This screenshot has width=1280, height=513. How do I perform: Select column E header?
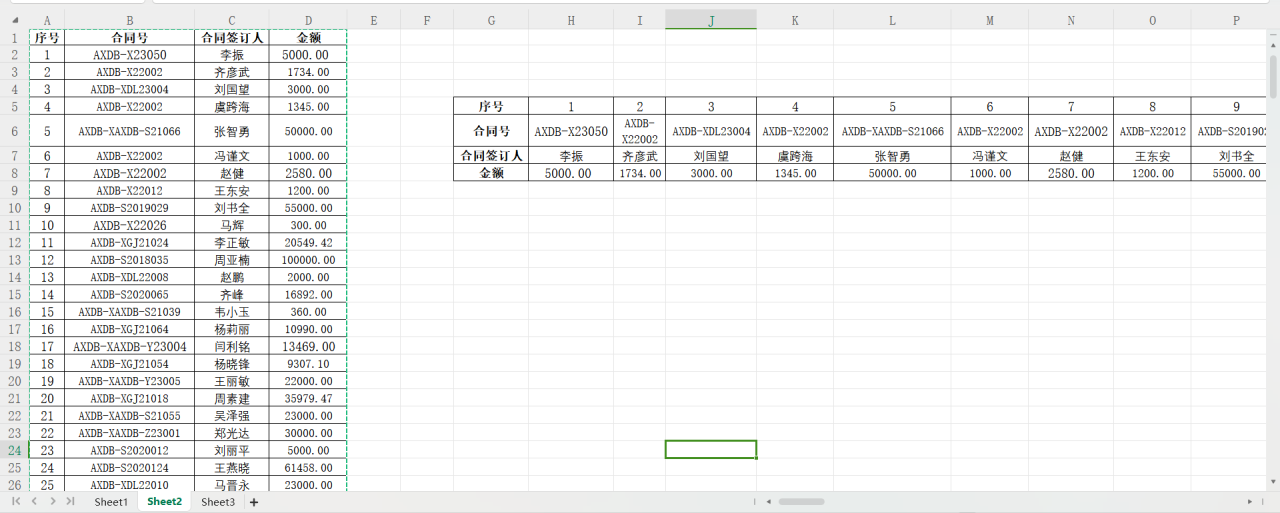374,20
